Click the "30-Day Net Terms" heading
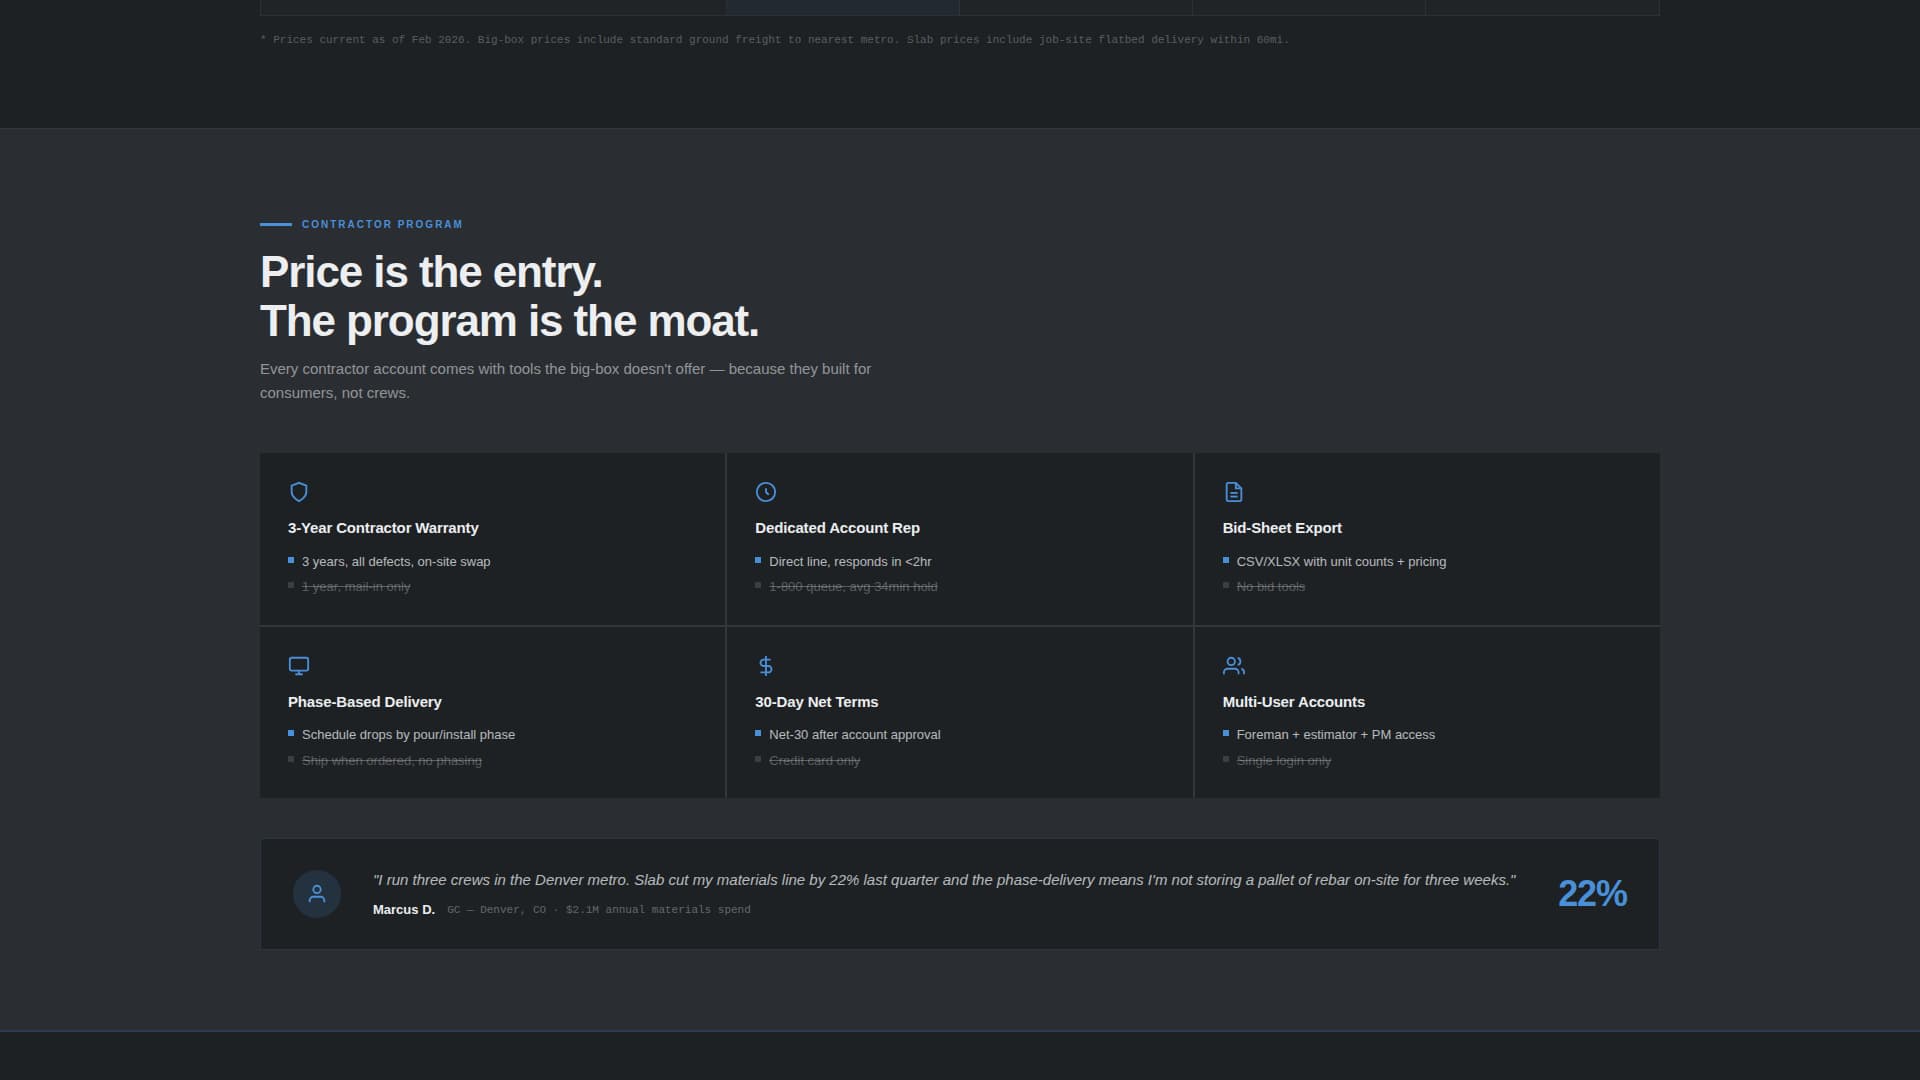Screen dimensions: 1920x1080 [x=816, y=702]
